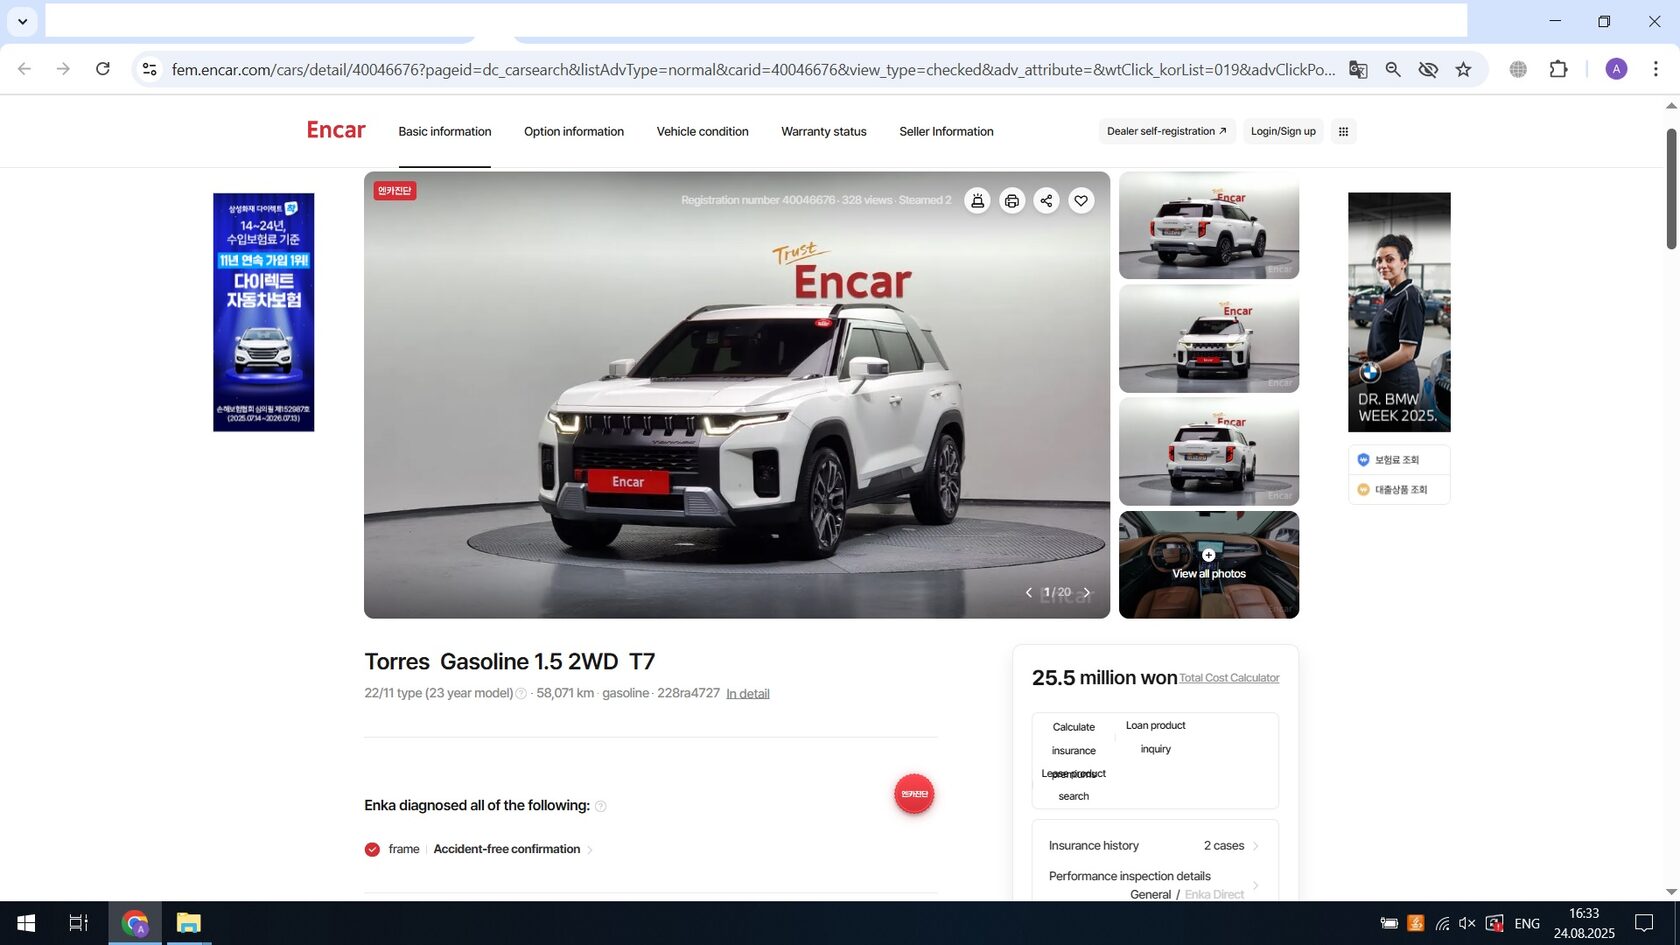Click the red Enka diagnosis round badge
Image resolution: width=1680 pixels, height=945 pixels.
click(914, 794)
